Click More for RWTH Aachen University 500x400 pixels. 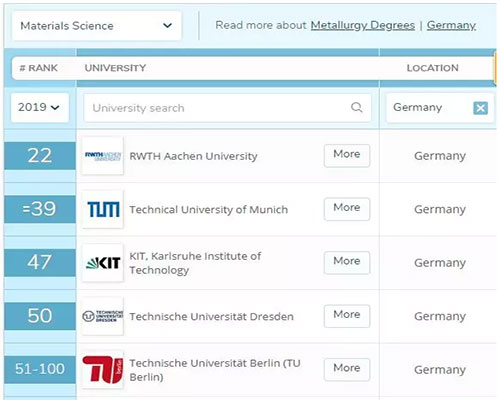(347, 155)
